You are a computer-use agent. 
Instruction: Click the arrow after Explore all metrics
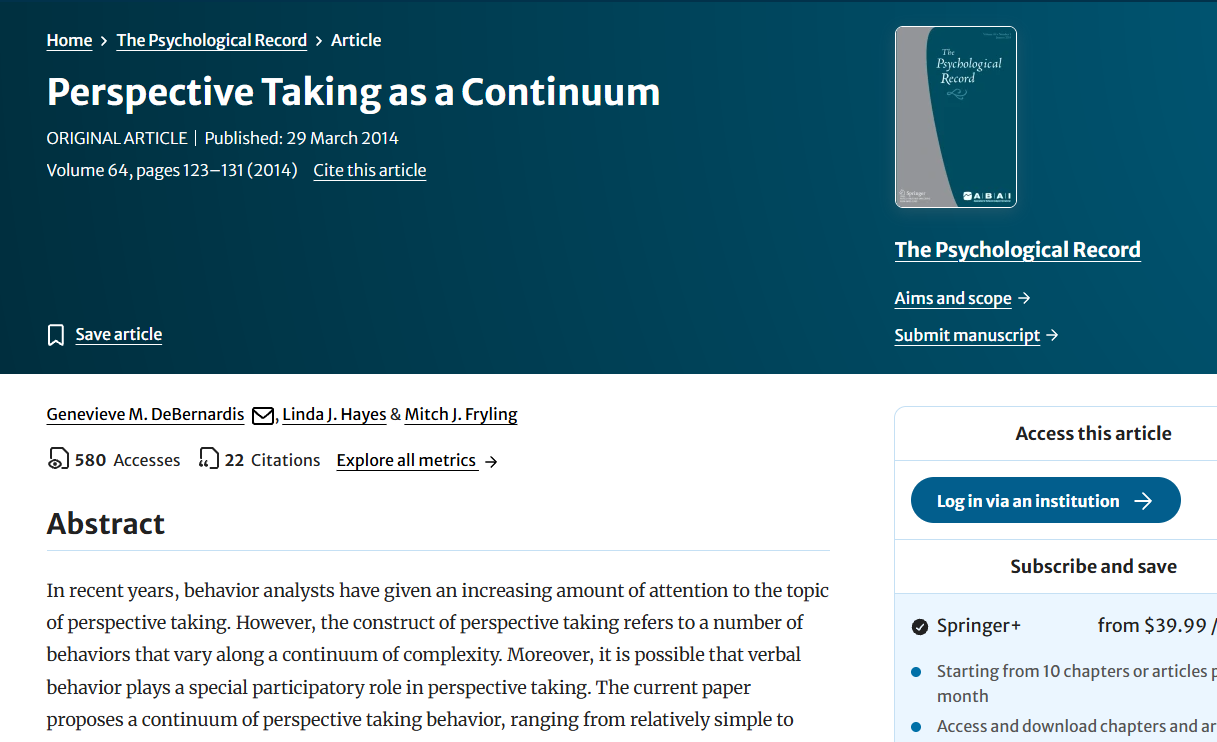491,461
